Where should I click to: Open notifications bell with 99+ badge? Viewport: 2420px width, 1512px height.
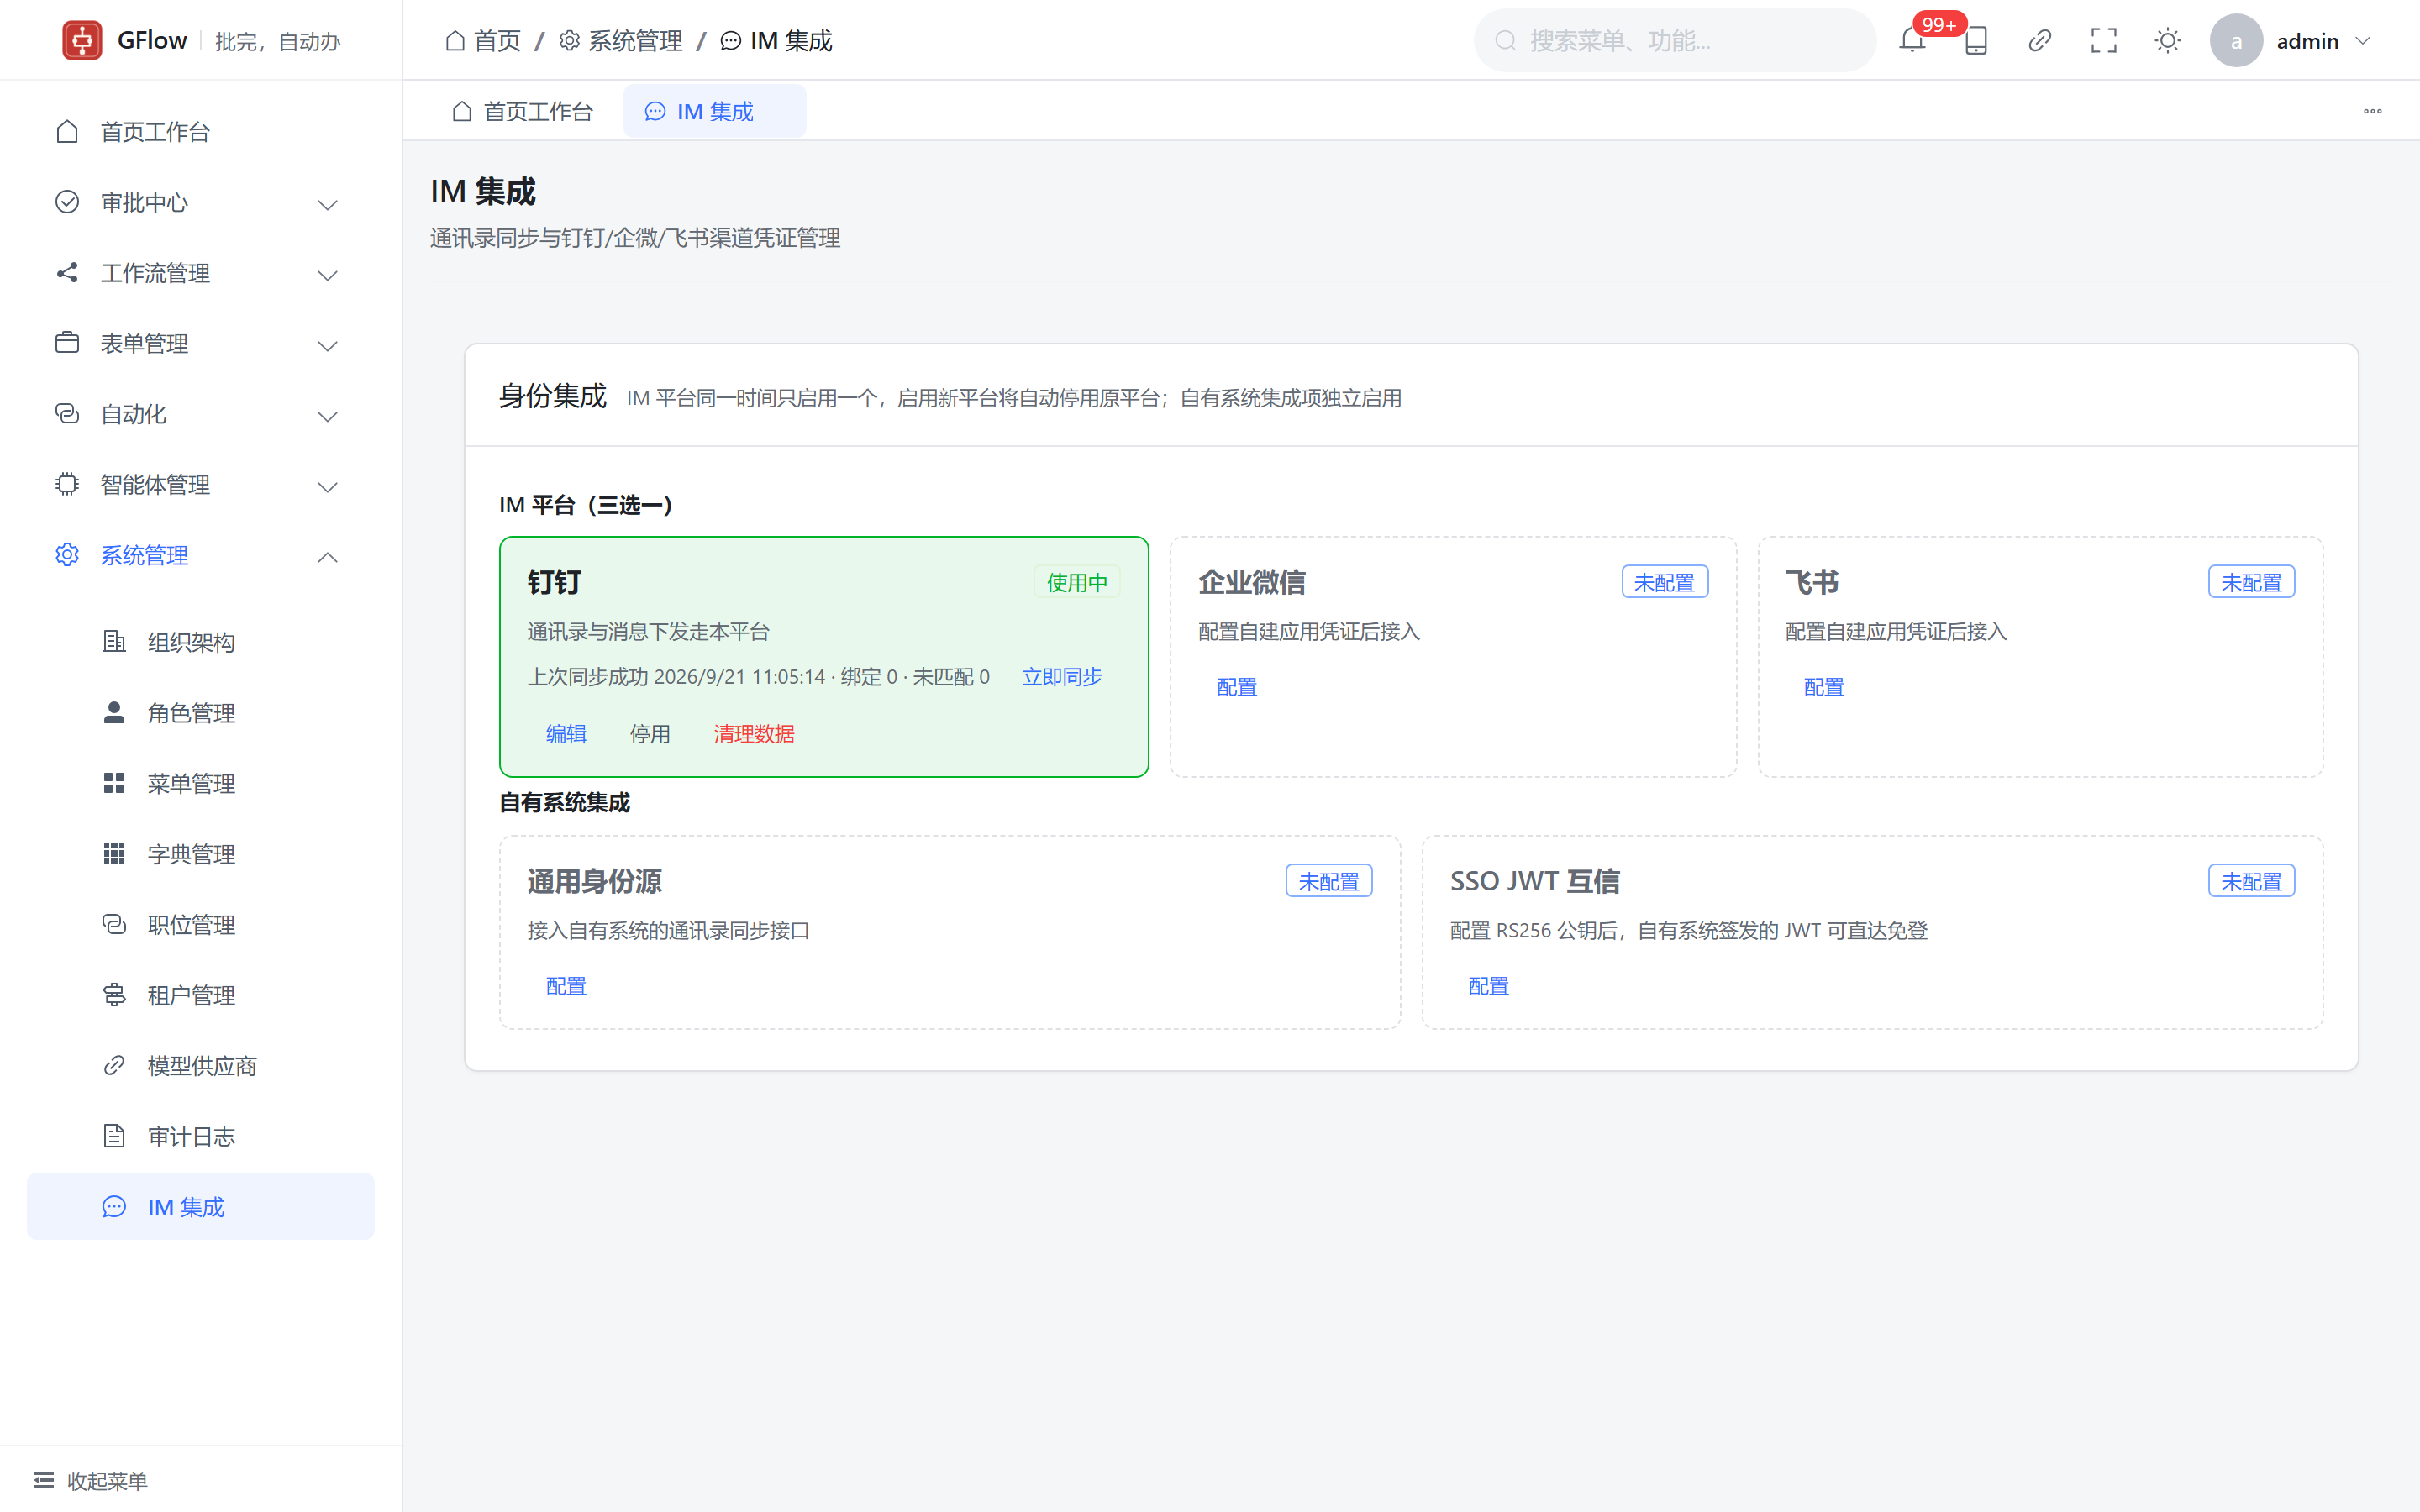pyautogui.click(x=1912, y=40)
